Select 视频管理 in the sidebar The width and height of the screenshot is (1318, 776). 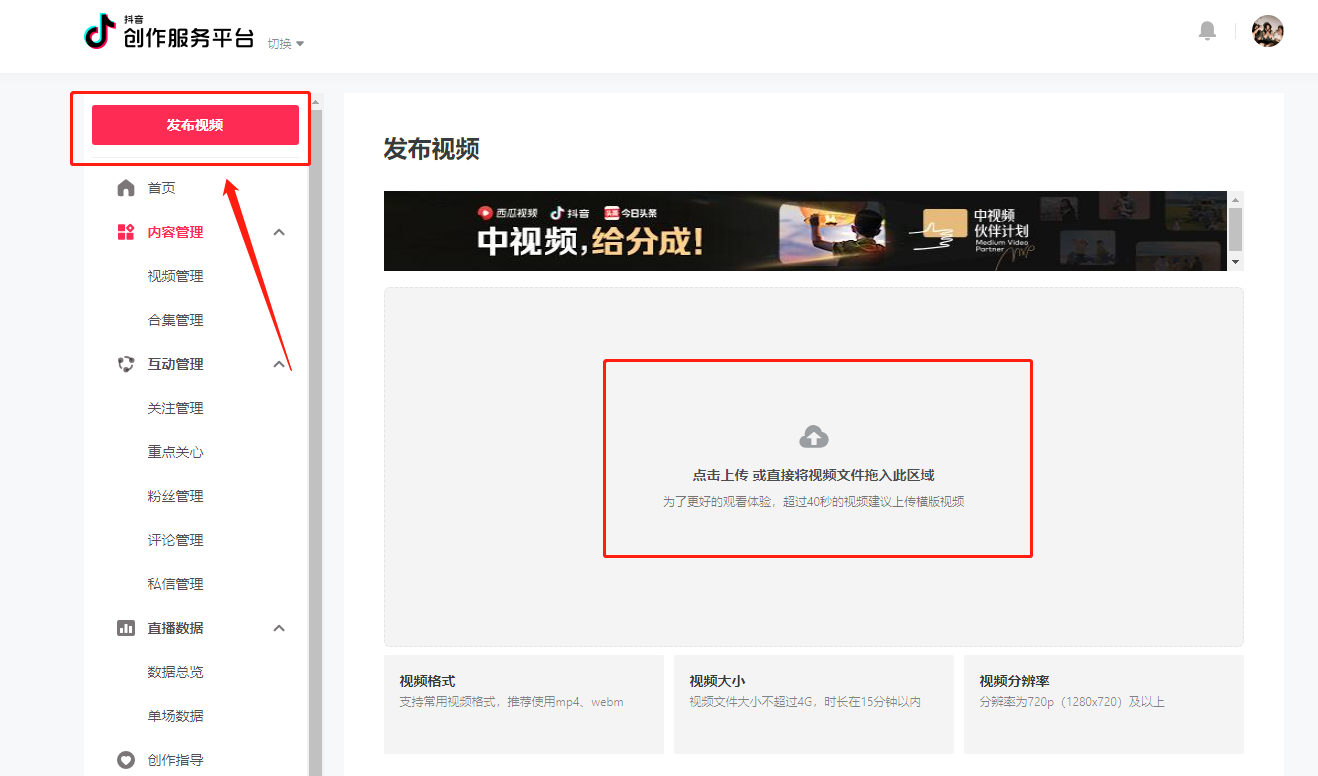click(175, 275)
